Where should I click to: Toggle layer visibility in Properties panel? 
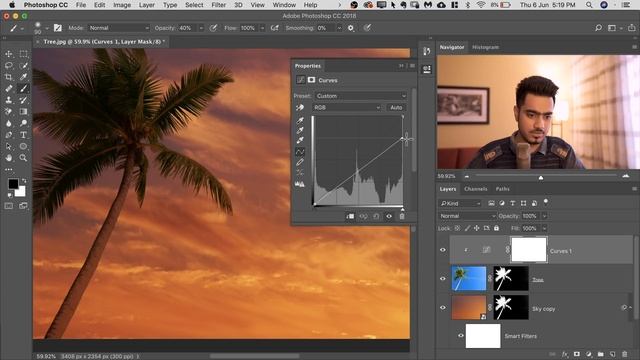click(x=389, y=216)
